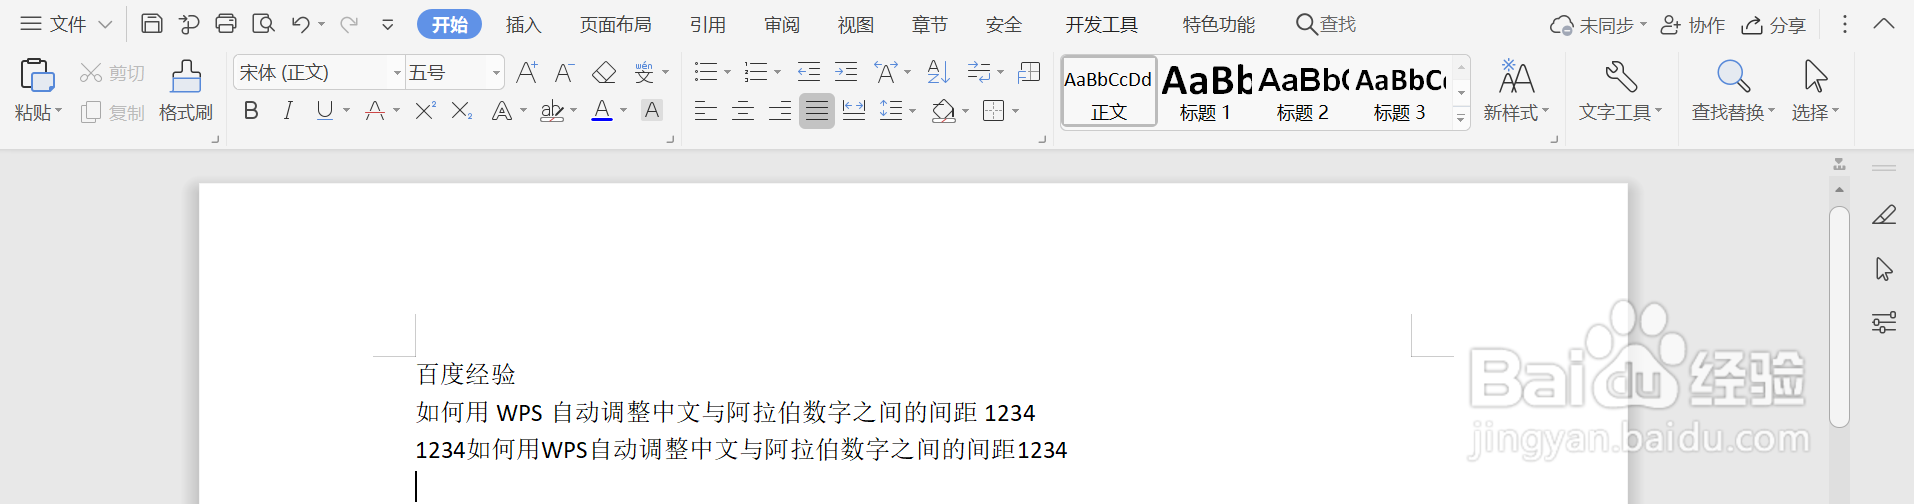Image resolution: width=1914 pixels, height=504 pixels.
Task: Apply text highlight color
Action: point(552,111)
